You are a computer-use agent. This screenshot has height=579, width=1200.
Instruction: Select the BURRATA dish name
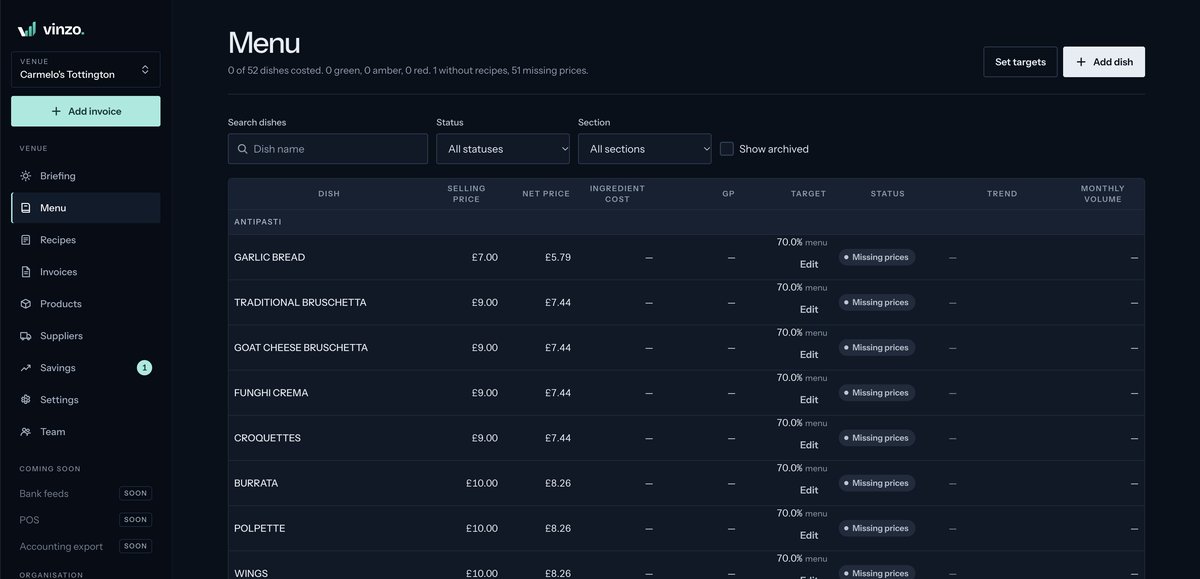click(x=256, y=483)
